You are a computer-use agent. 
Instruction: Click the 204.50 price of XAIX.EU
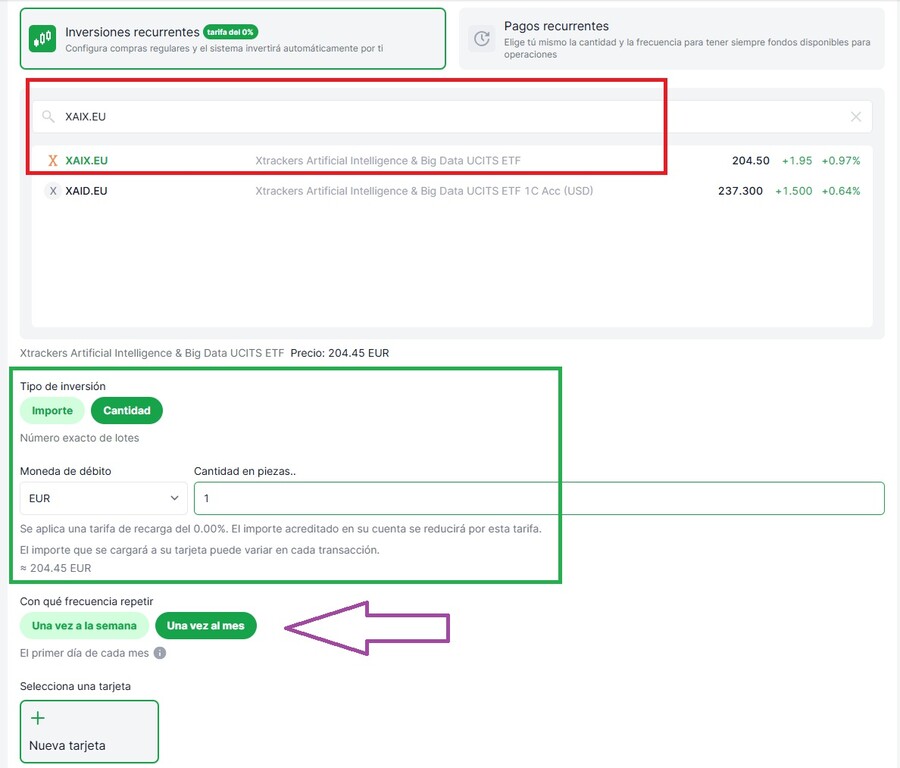[x=750, y=161]
